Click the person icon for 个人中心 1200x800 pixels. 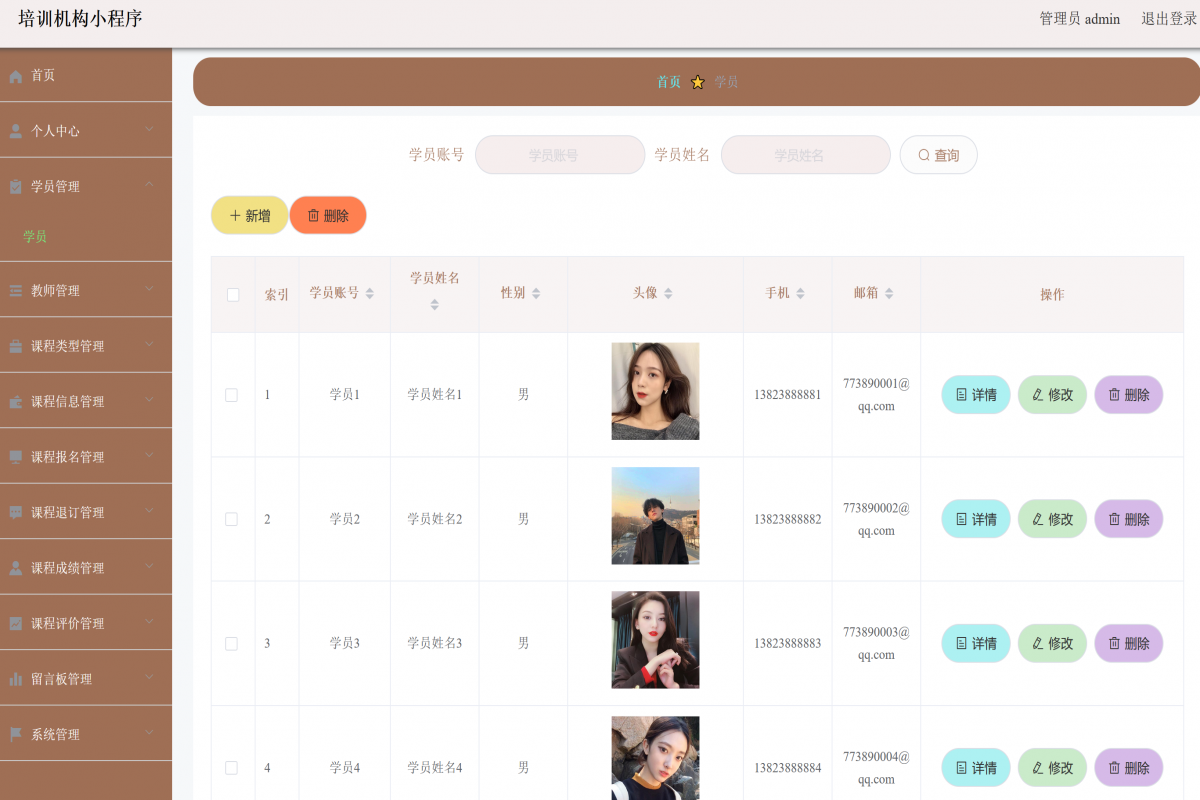16,131
